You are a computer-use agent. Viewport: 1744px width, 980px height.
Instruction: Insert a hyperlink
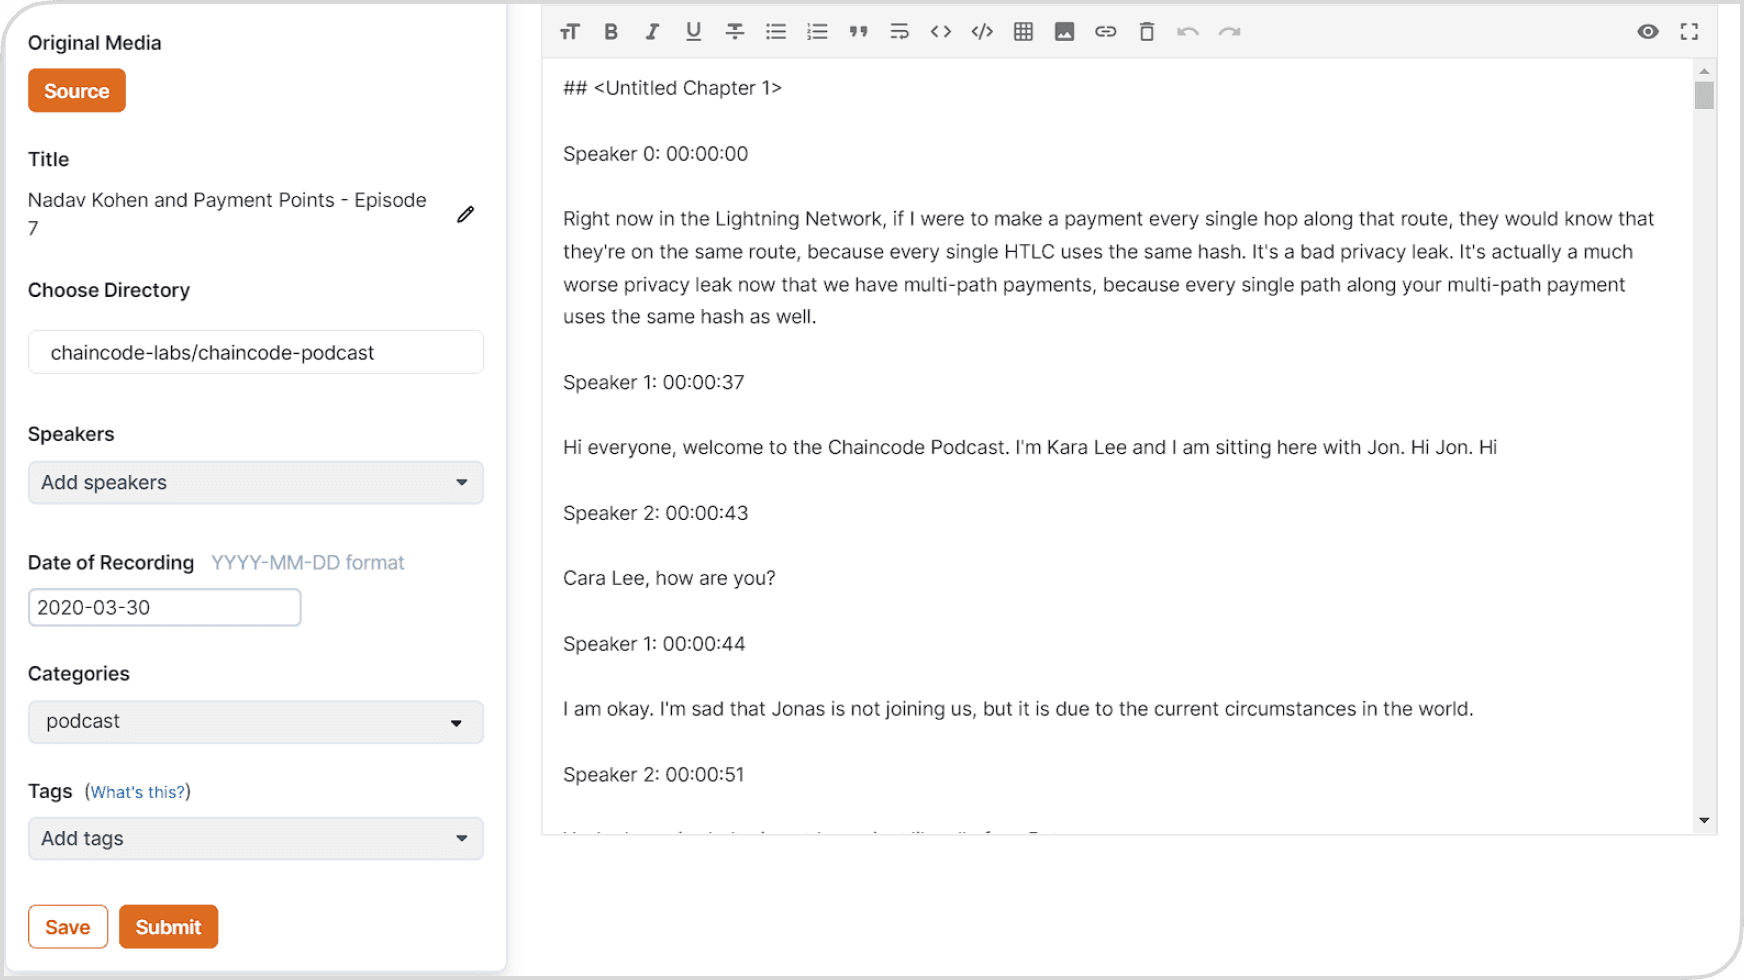(1105, 31)
